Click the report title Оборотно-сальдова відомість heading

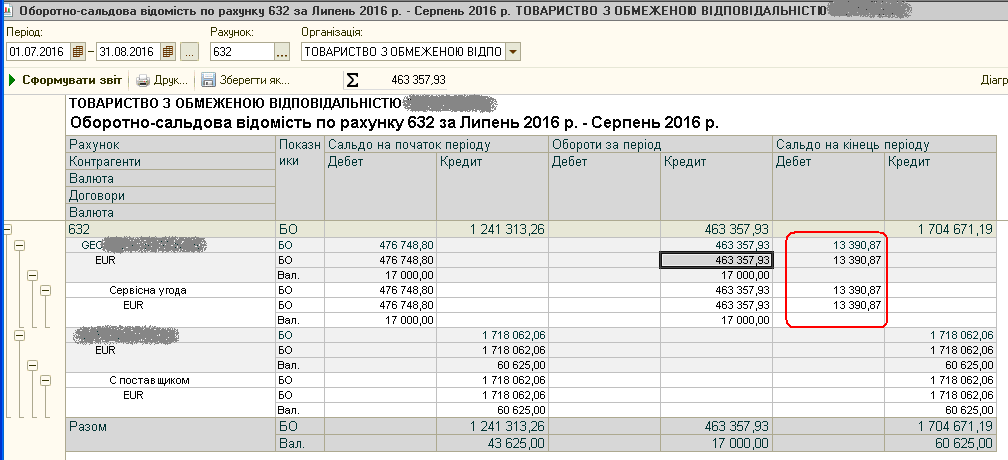click(x=393, y=123)
